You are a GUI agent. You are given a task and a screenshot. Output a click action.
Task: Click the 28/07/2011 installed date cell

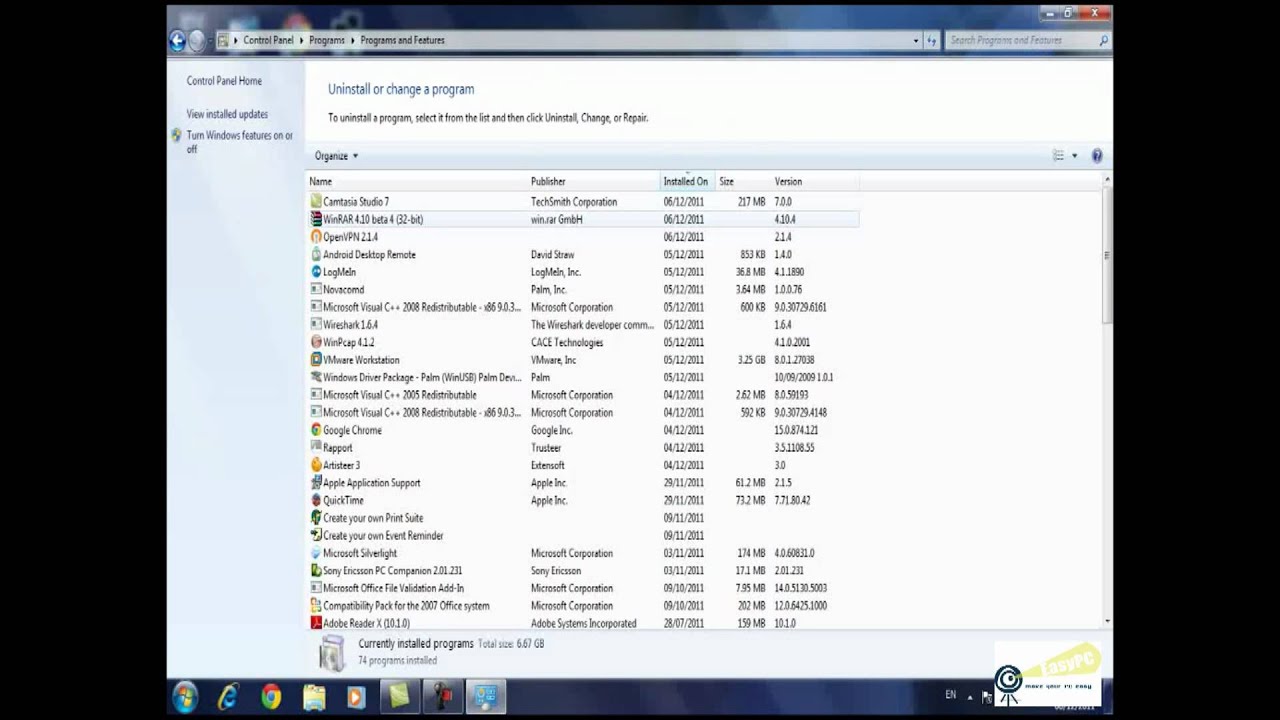point(684,623)
